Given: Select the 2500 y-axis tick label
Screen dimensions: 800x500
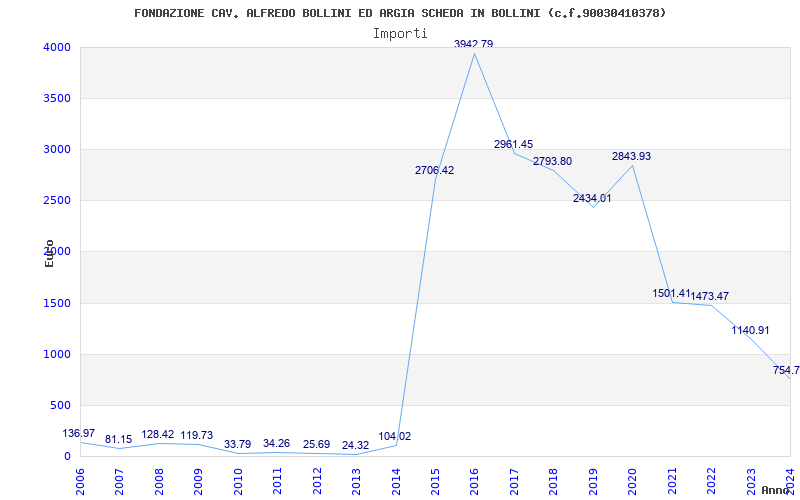Looking at the screenshot, I should click(x=54, y=201).
